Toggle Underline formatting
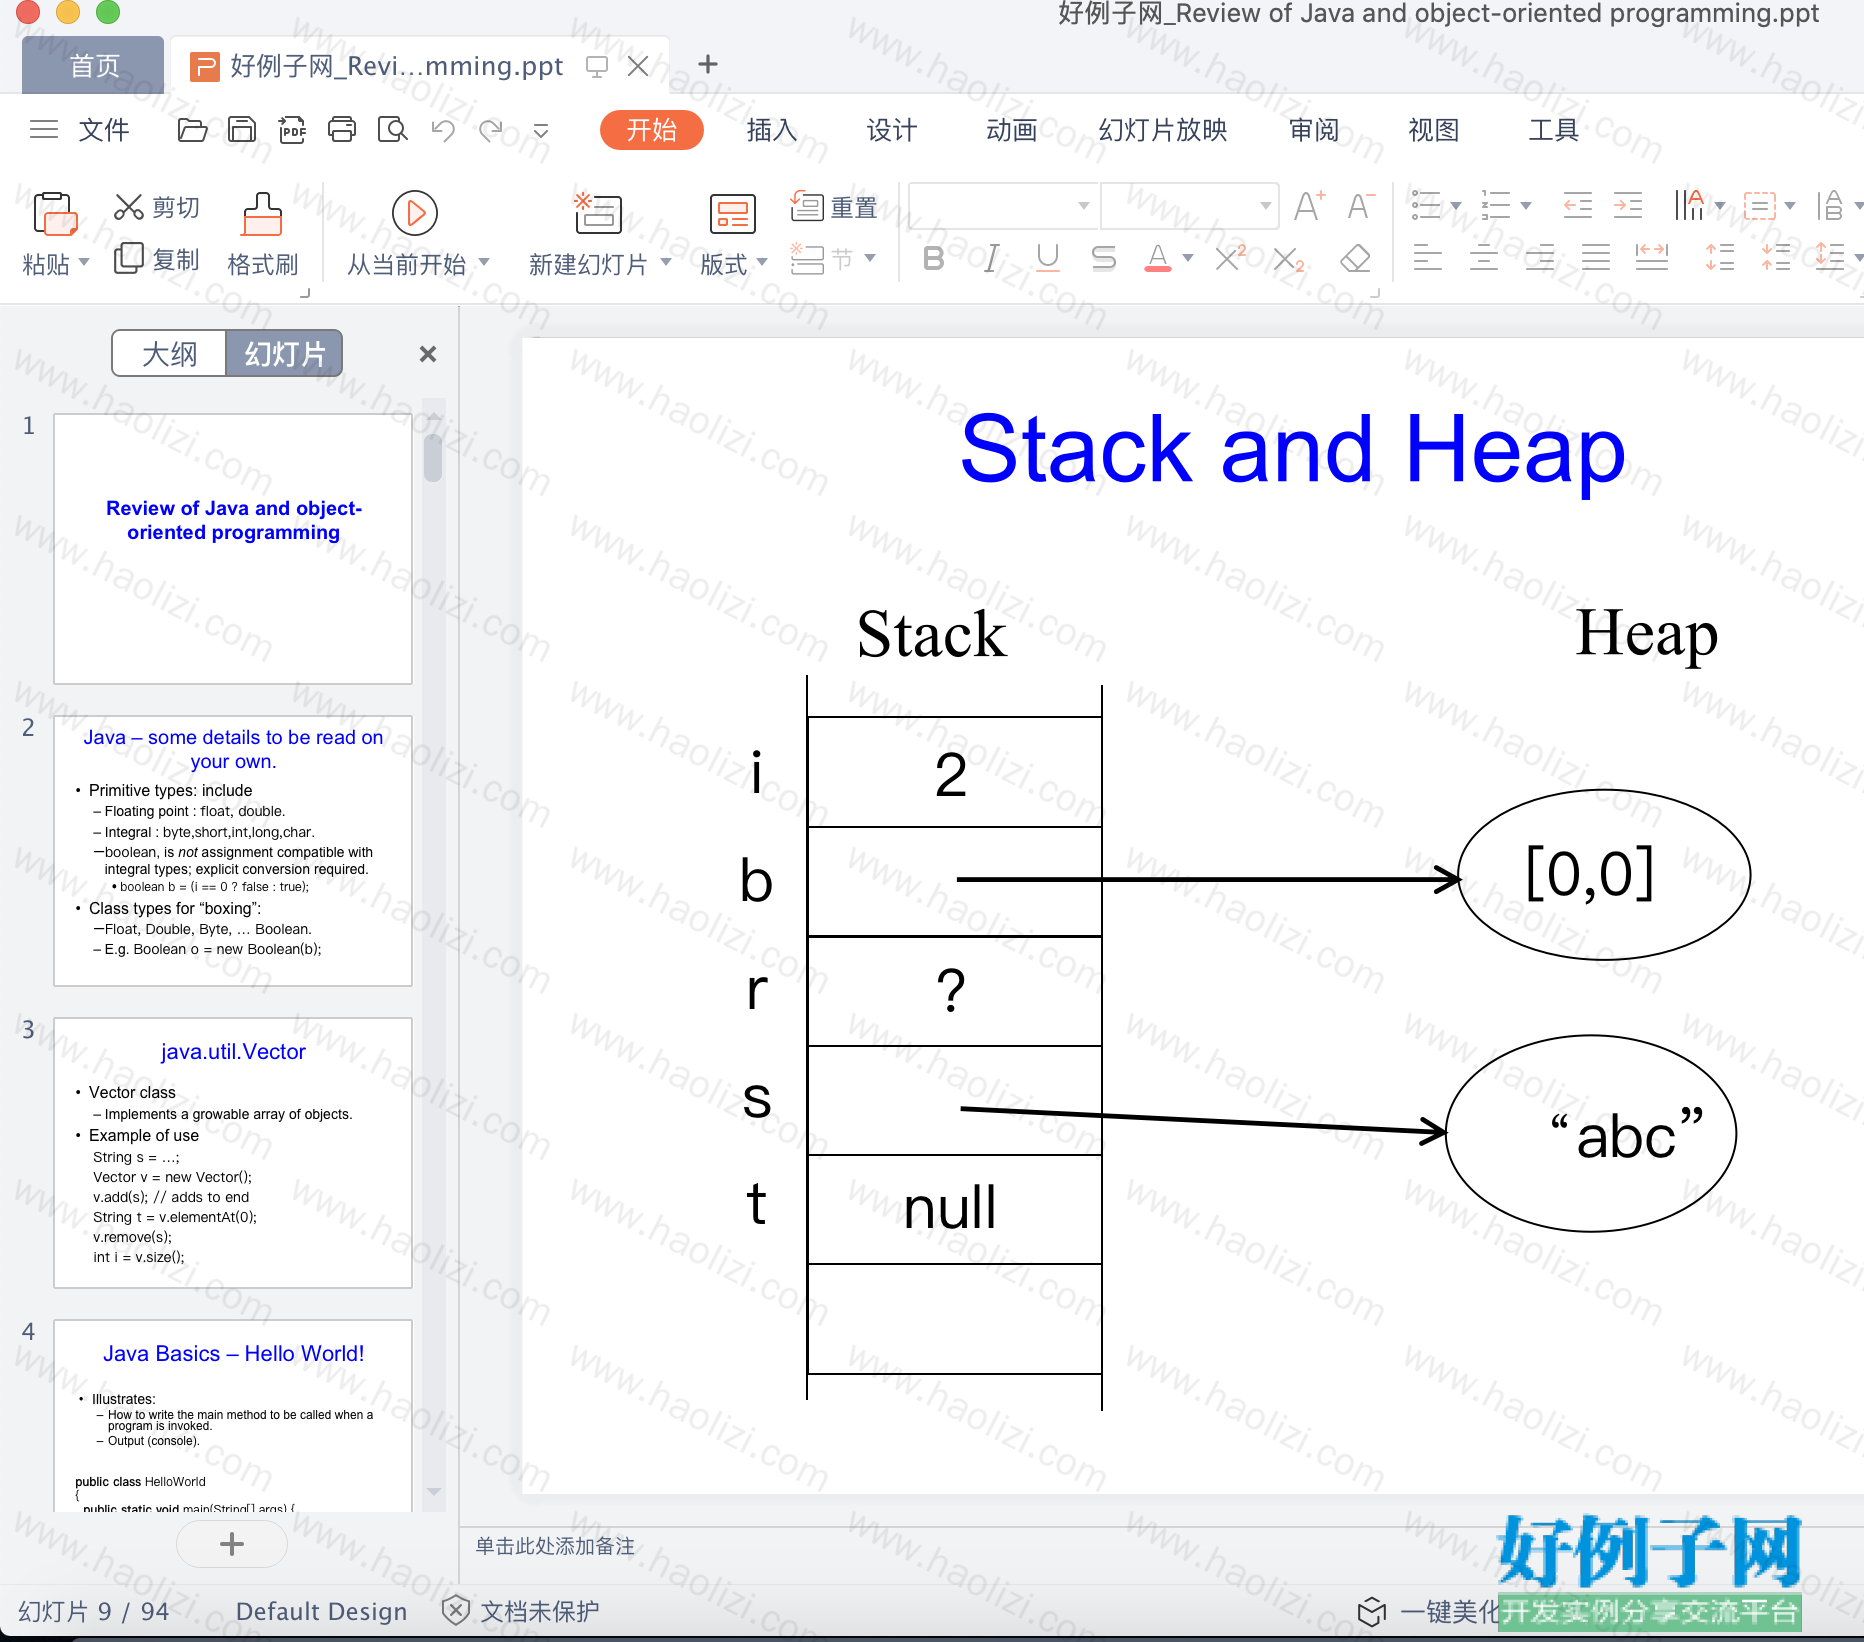The width and height of the screenshot is (1864, 1642). tap(1047, 259)
